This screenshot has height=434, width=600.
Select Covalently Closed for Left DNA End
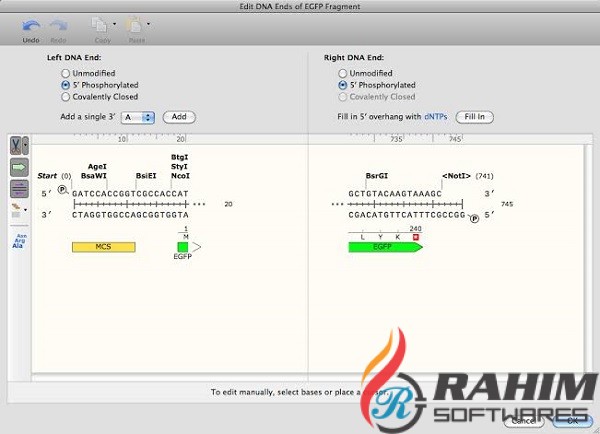pyautogui.click(x=65, y=97)
